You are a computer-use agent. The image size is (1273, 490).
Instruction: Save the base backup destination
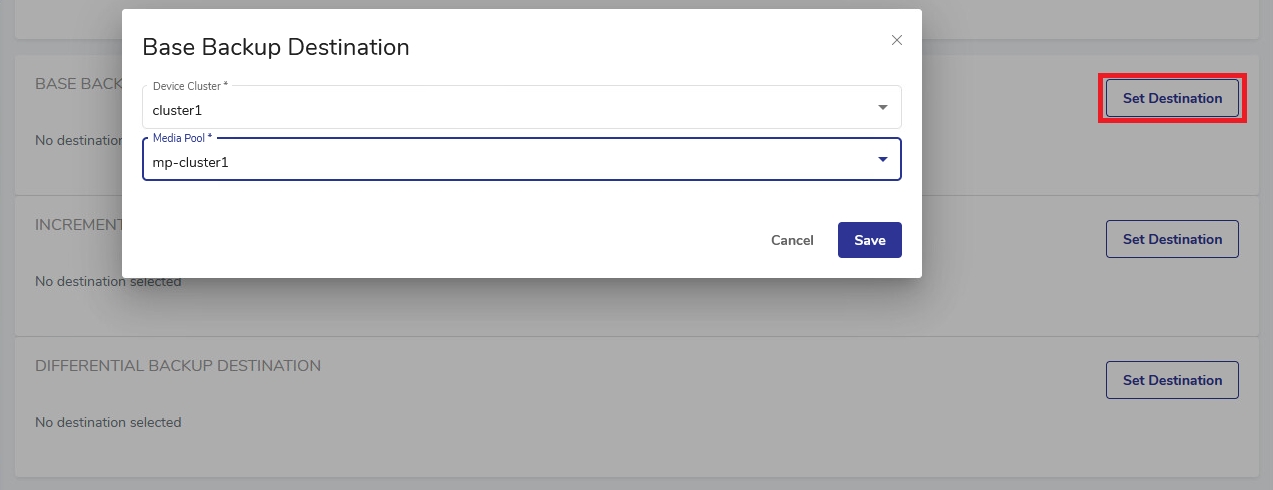pyautogui.click(x=869, y=240)
